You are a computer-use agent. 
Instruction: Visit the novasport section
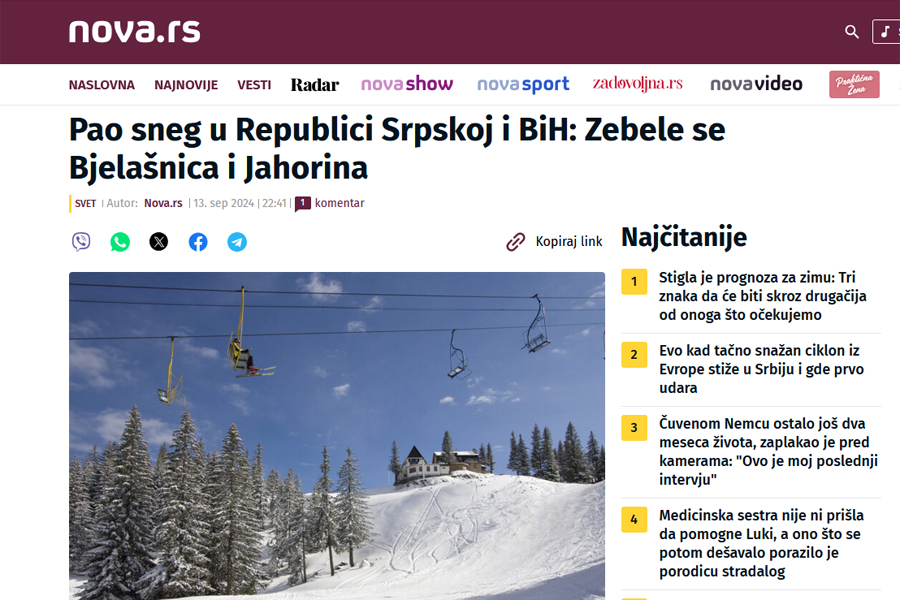(523, 84)
